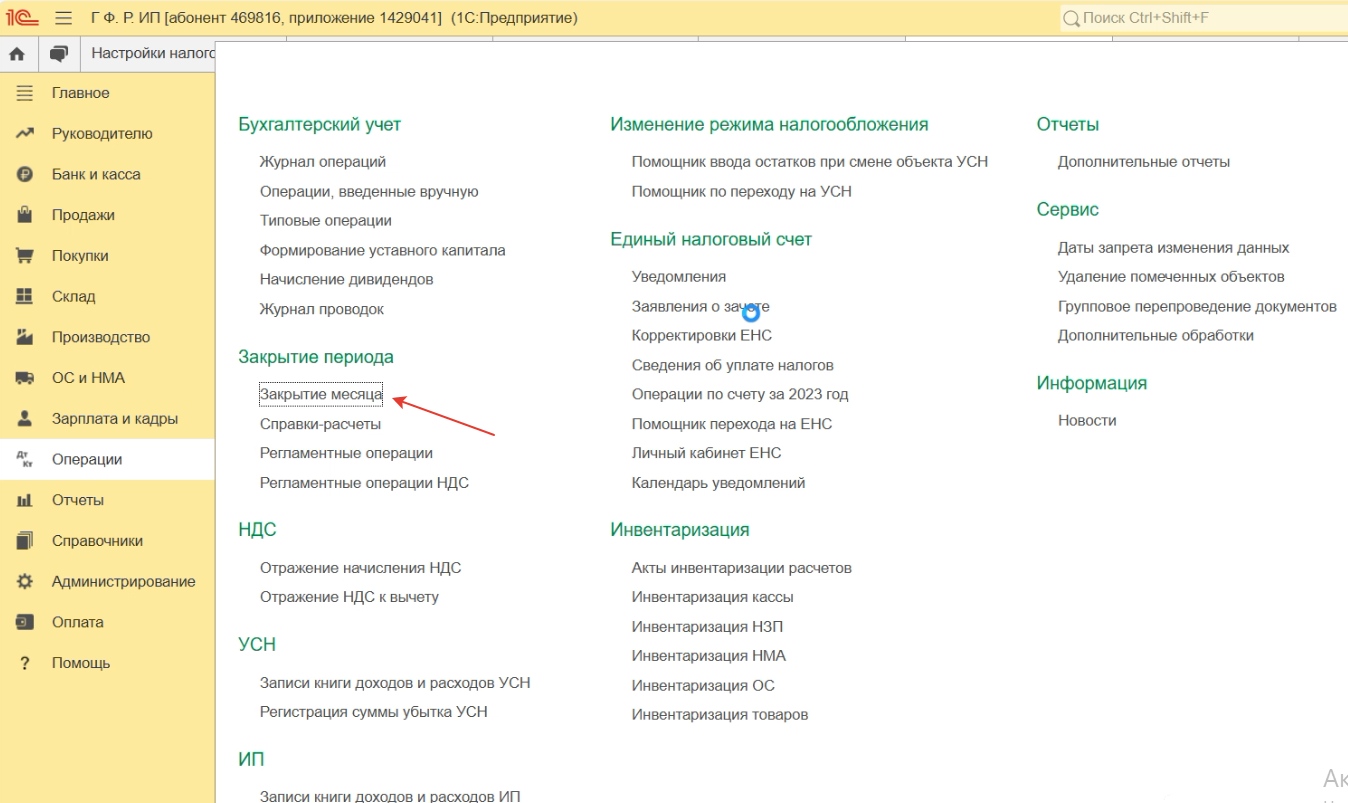
Task: Select Зарплата и кадры section
Action: click(x=114, y=419)
